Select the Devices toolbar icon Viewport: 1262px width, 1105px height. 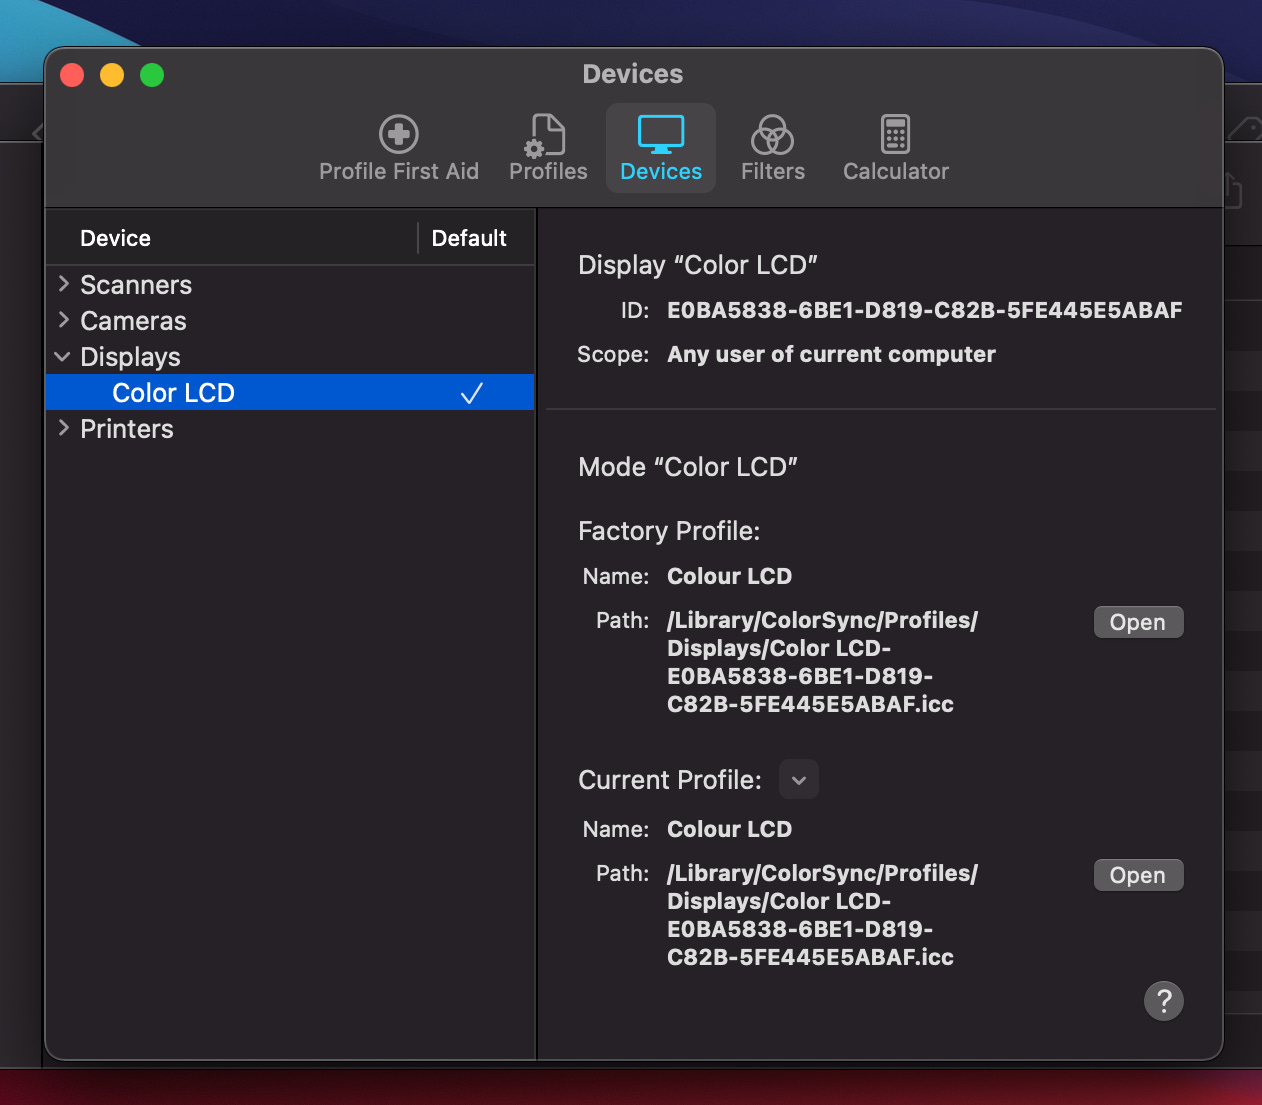click(x=660, y=148)
